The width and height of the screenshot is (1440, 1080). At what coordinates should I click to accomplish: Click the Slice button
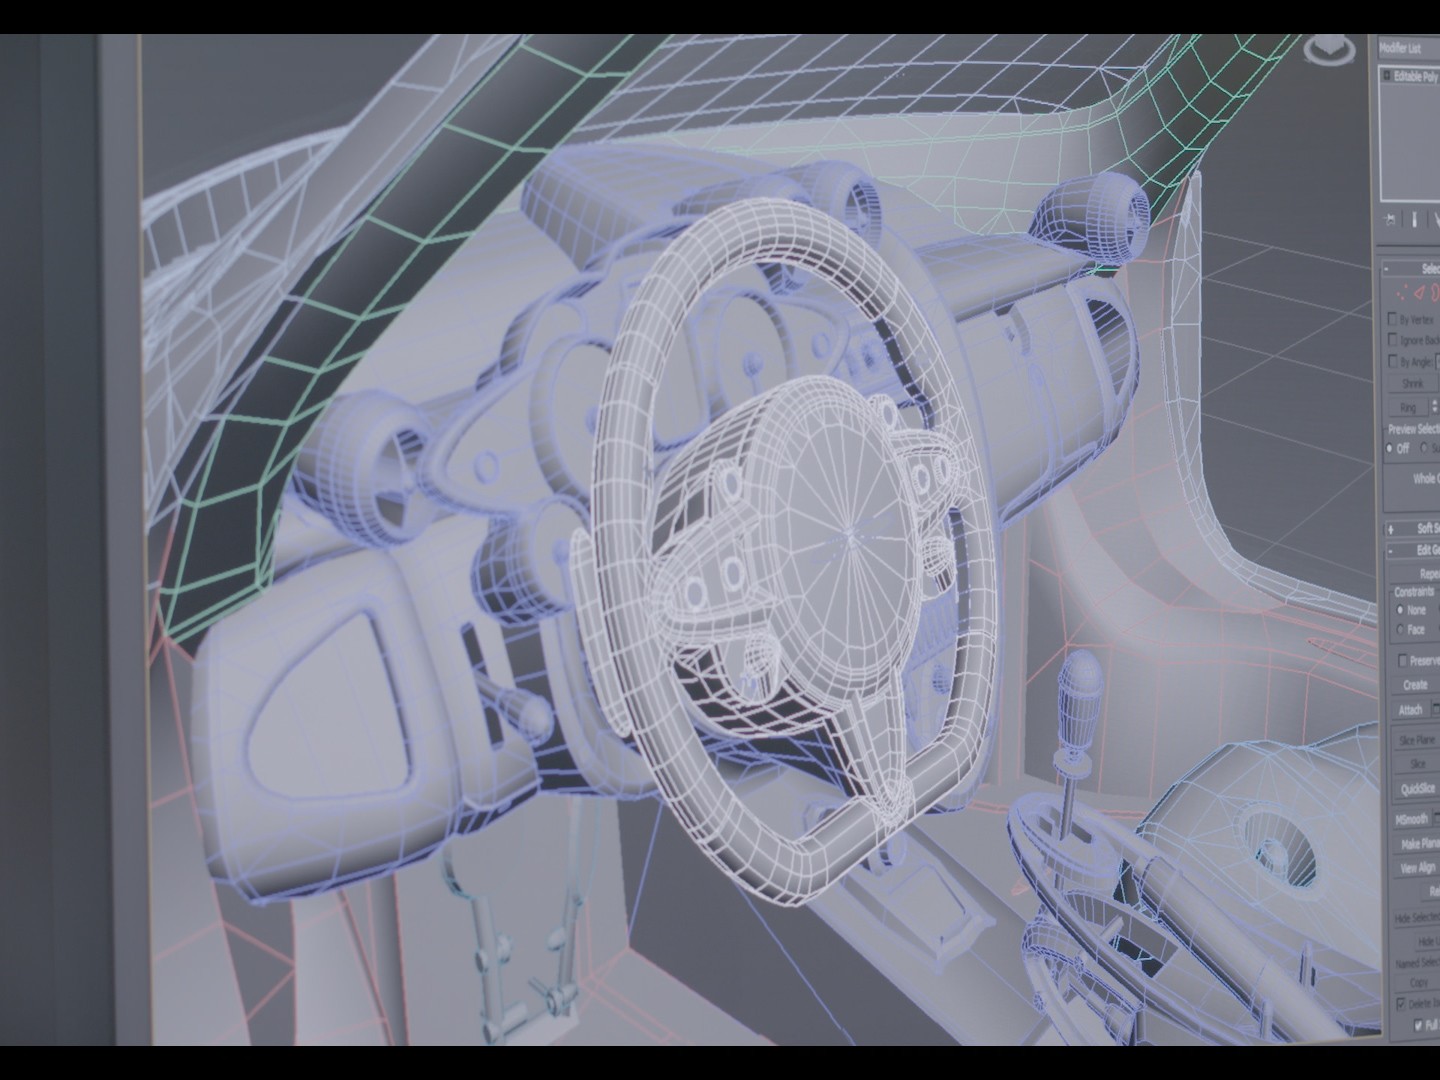tap(1417, 764)
